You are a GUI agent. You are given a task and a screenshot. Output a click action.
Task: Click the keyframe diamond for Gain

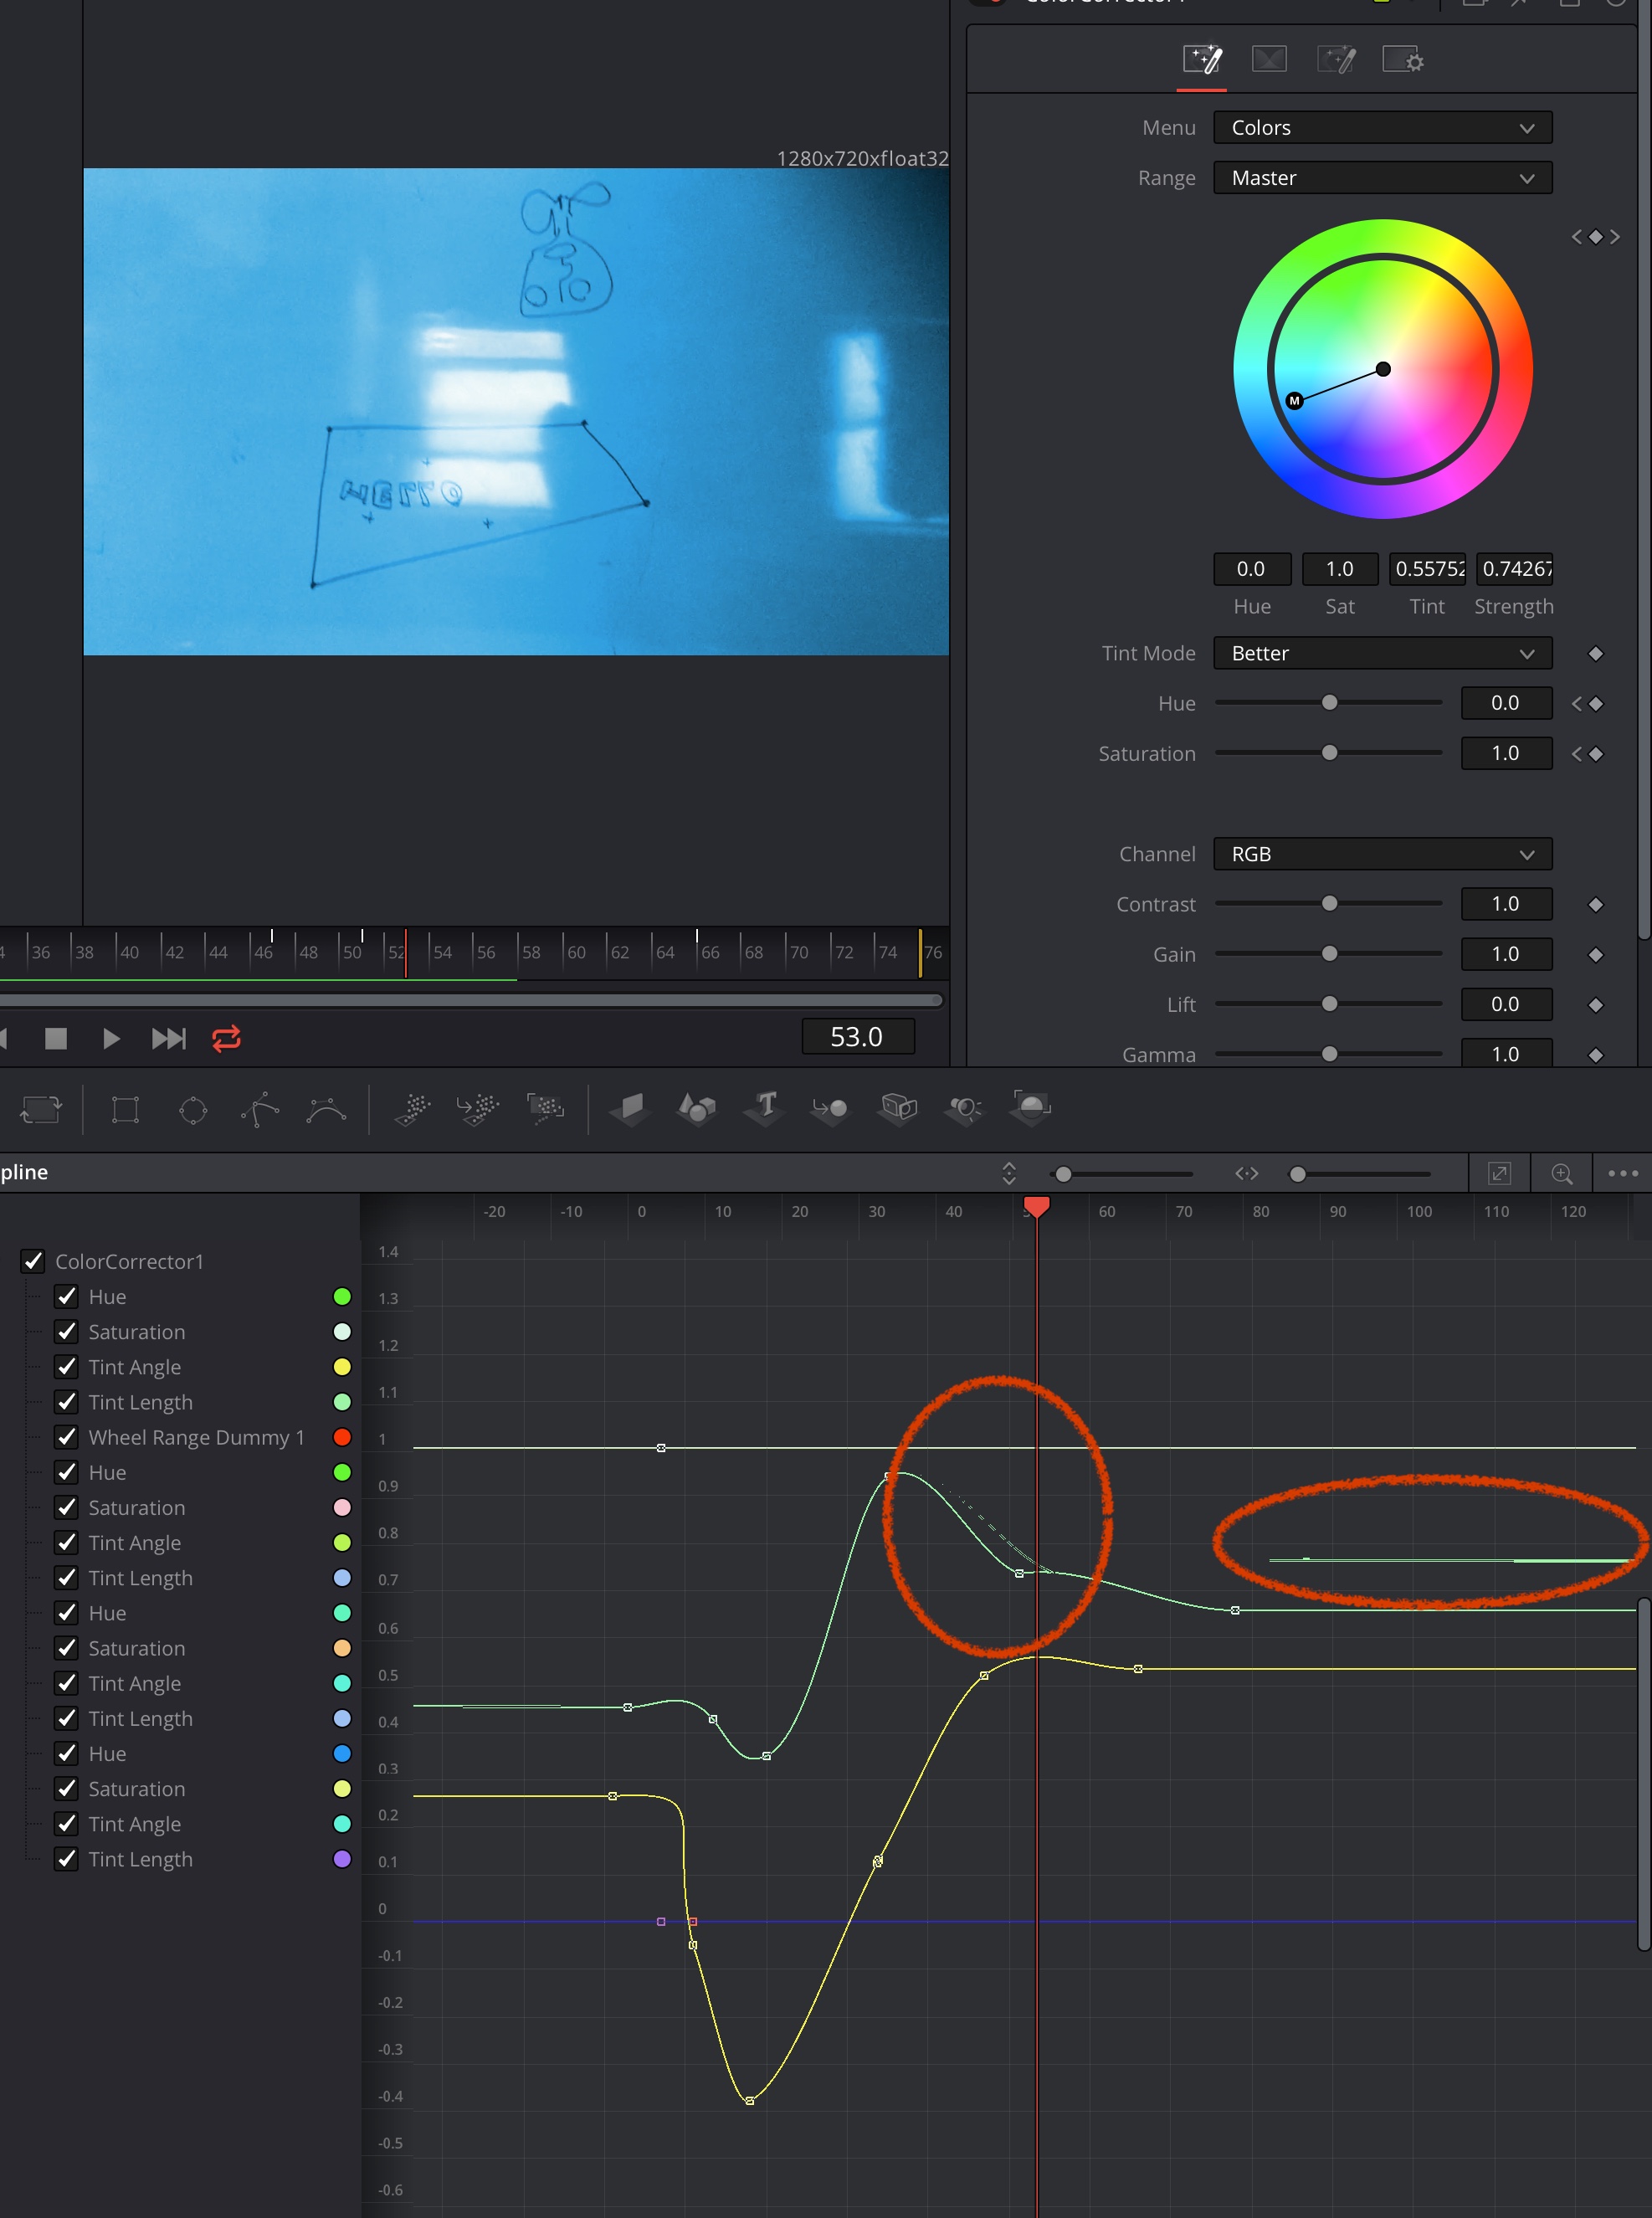1595,954
